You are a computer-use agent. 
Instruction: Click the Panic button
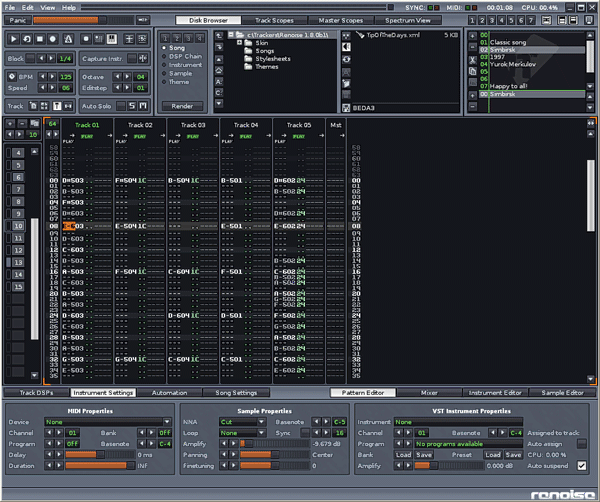pyautogui.click(x=18, y=20)
